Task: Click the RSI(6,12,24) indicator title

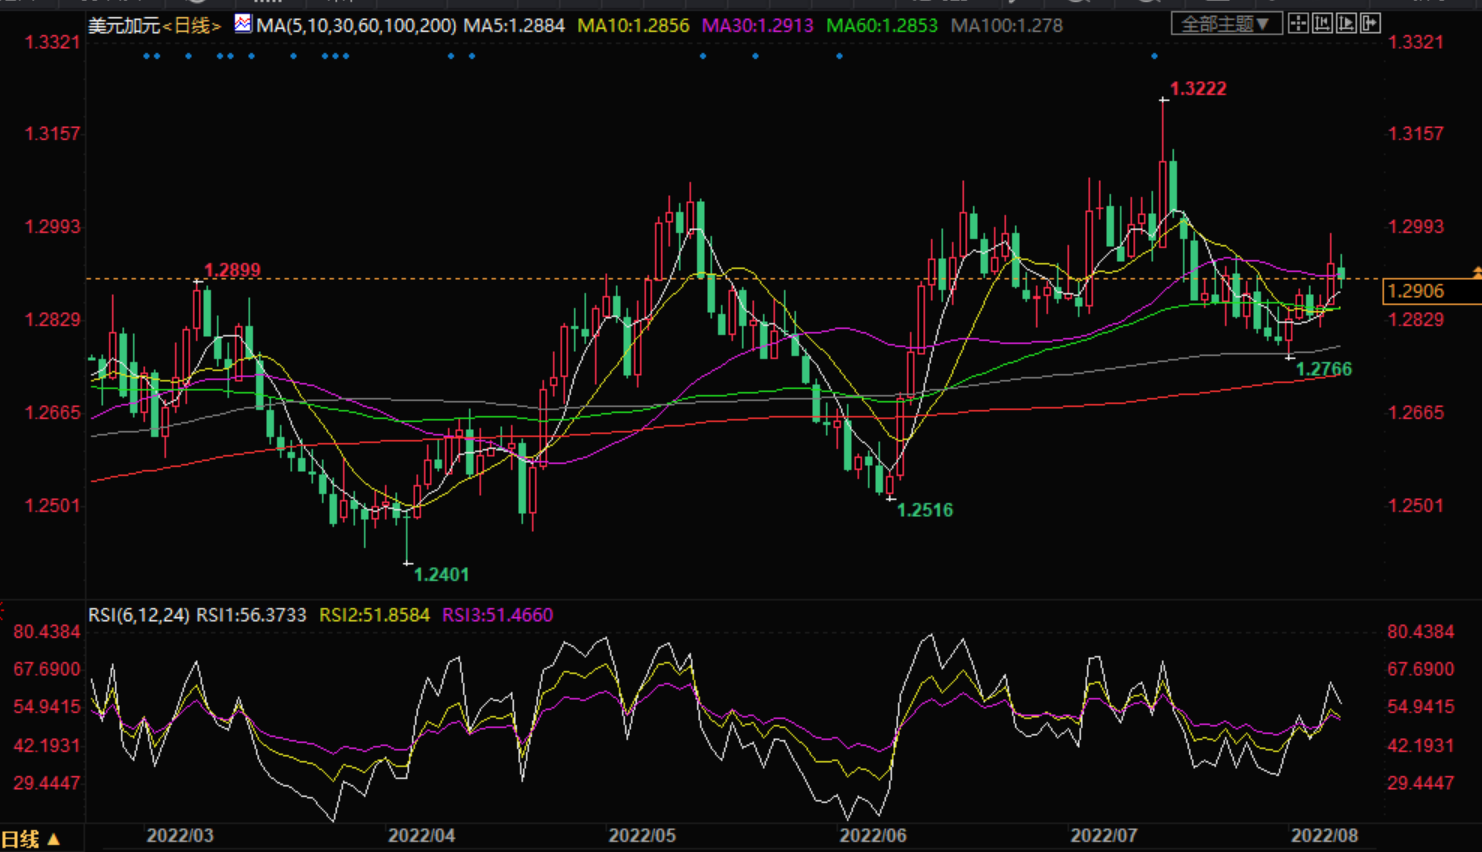Action: (x=138, y=615)
